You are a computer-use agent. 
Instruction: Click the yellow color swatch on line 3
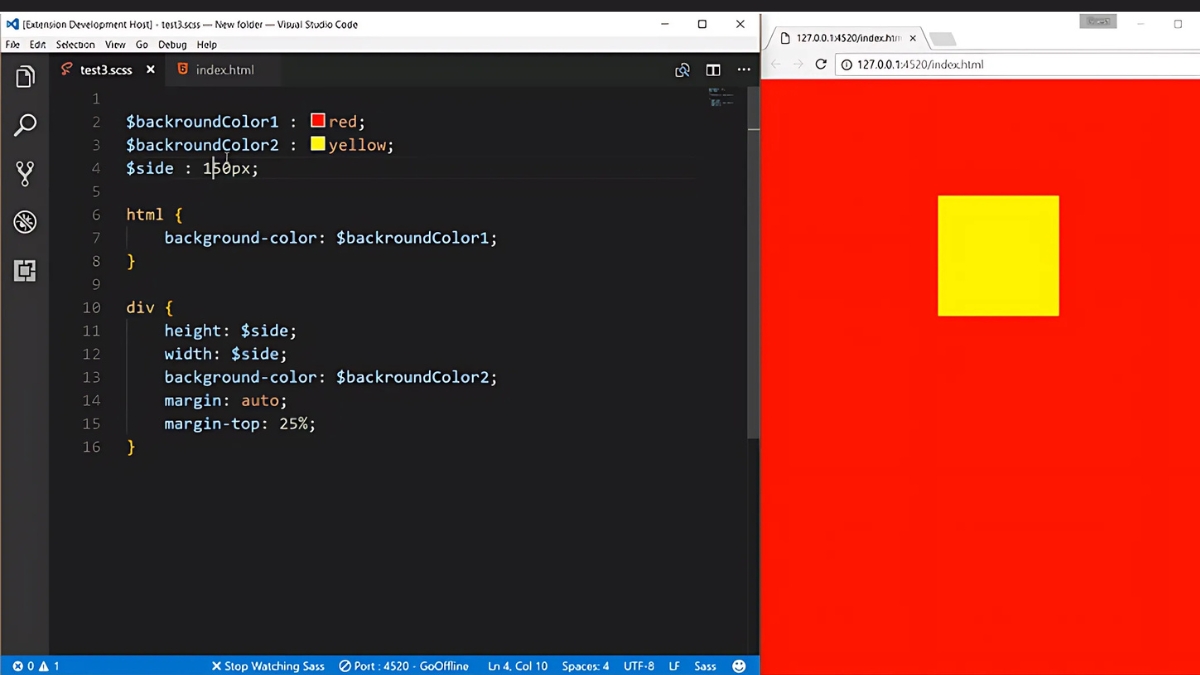click(x=318, y=144)
